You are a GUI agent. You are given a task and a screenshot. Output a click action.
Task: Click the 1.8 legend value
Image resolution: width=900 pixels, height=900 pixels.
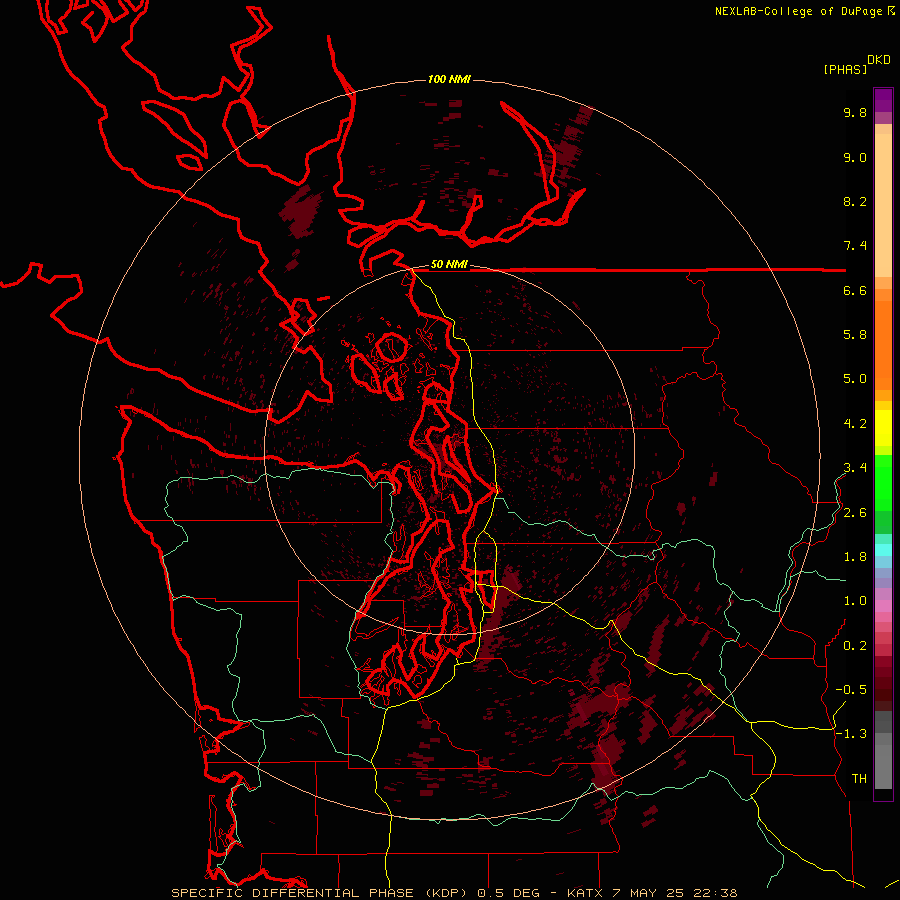(x=855, y=557)
